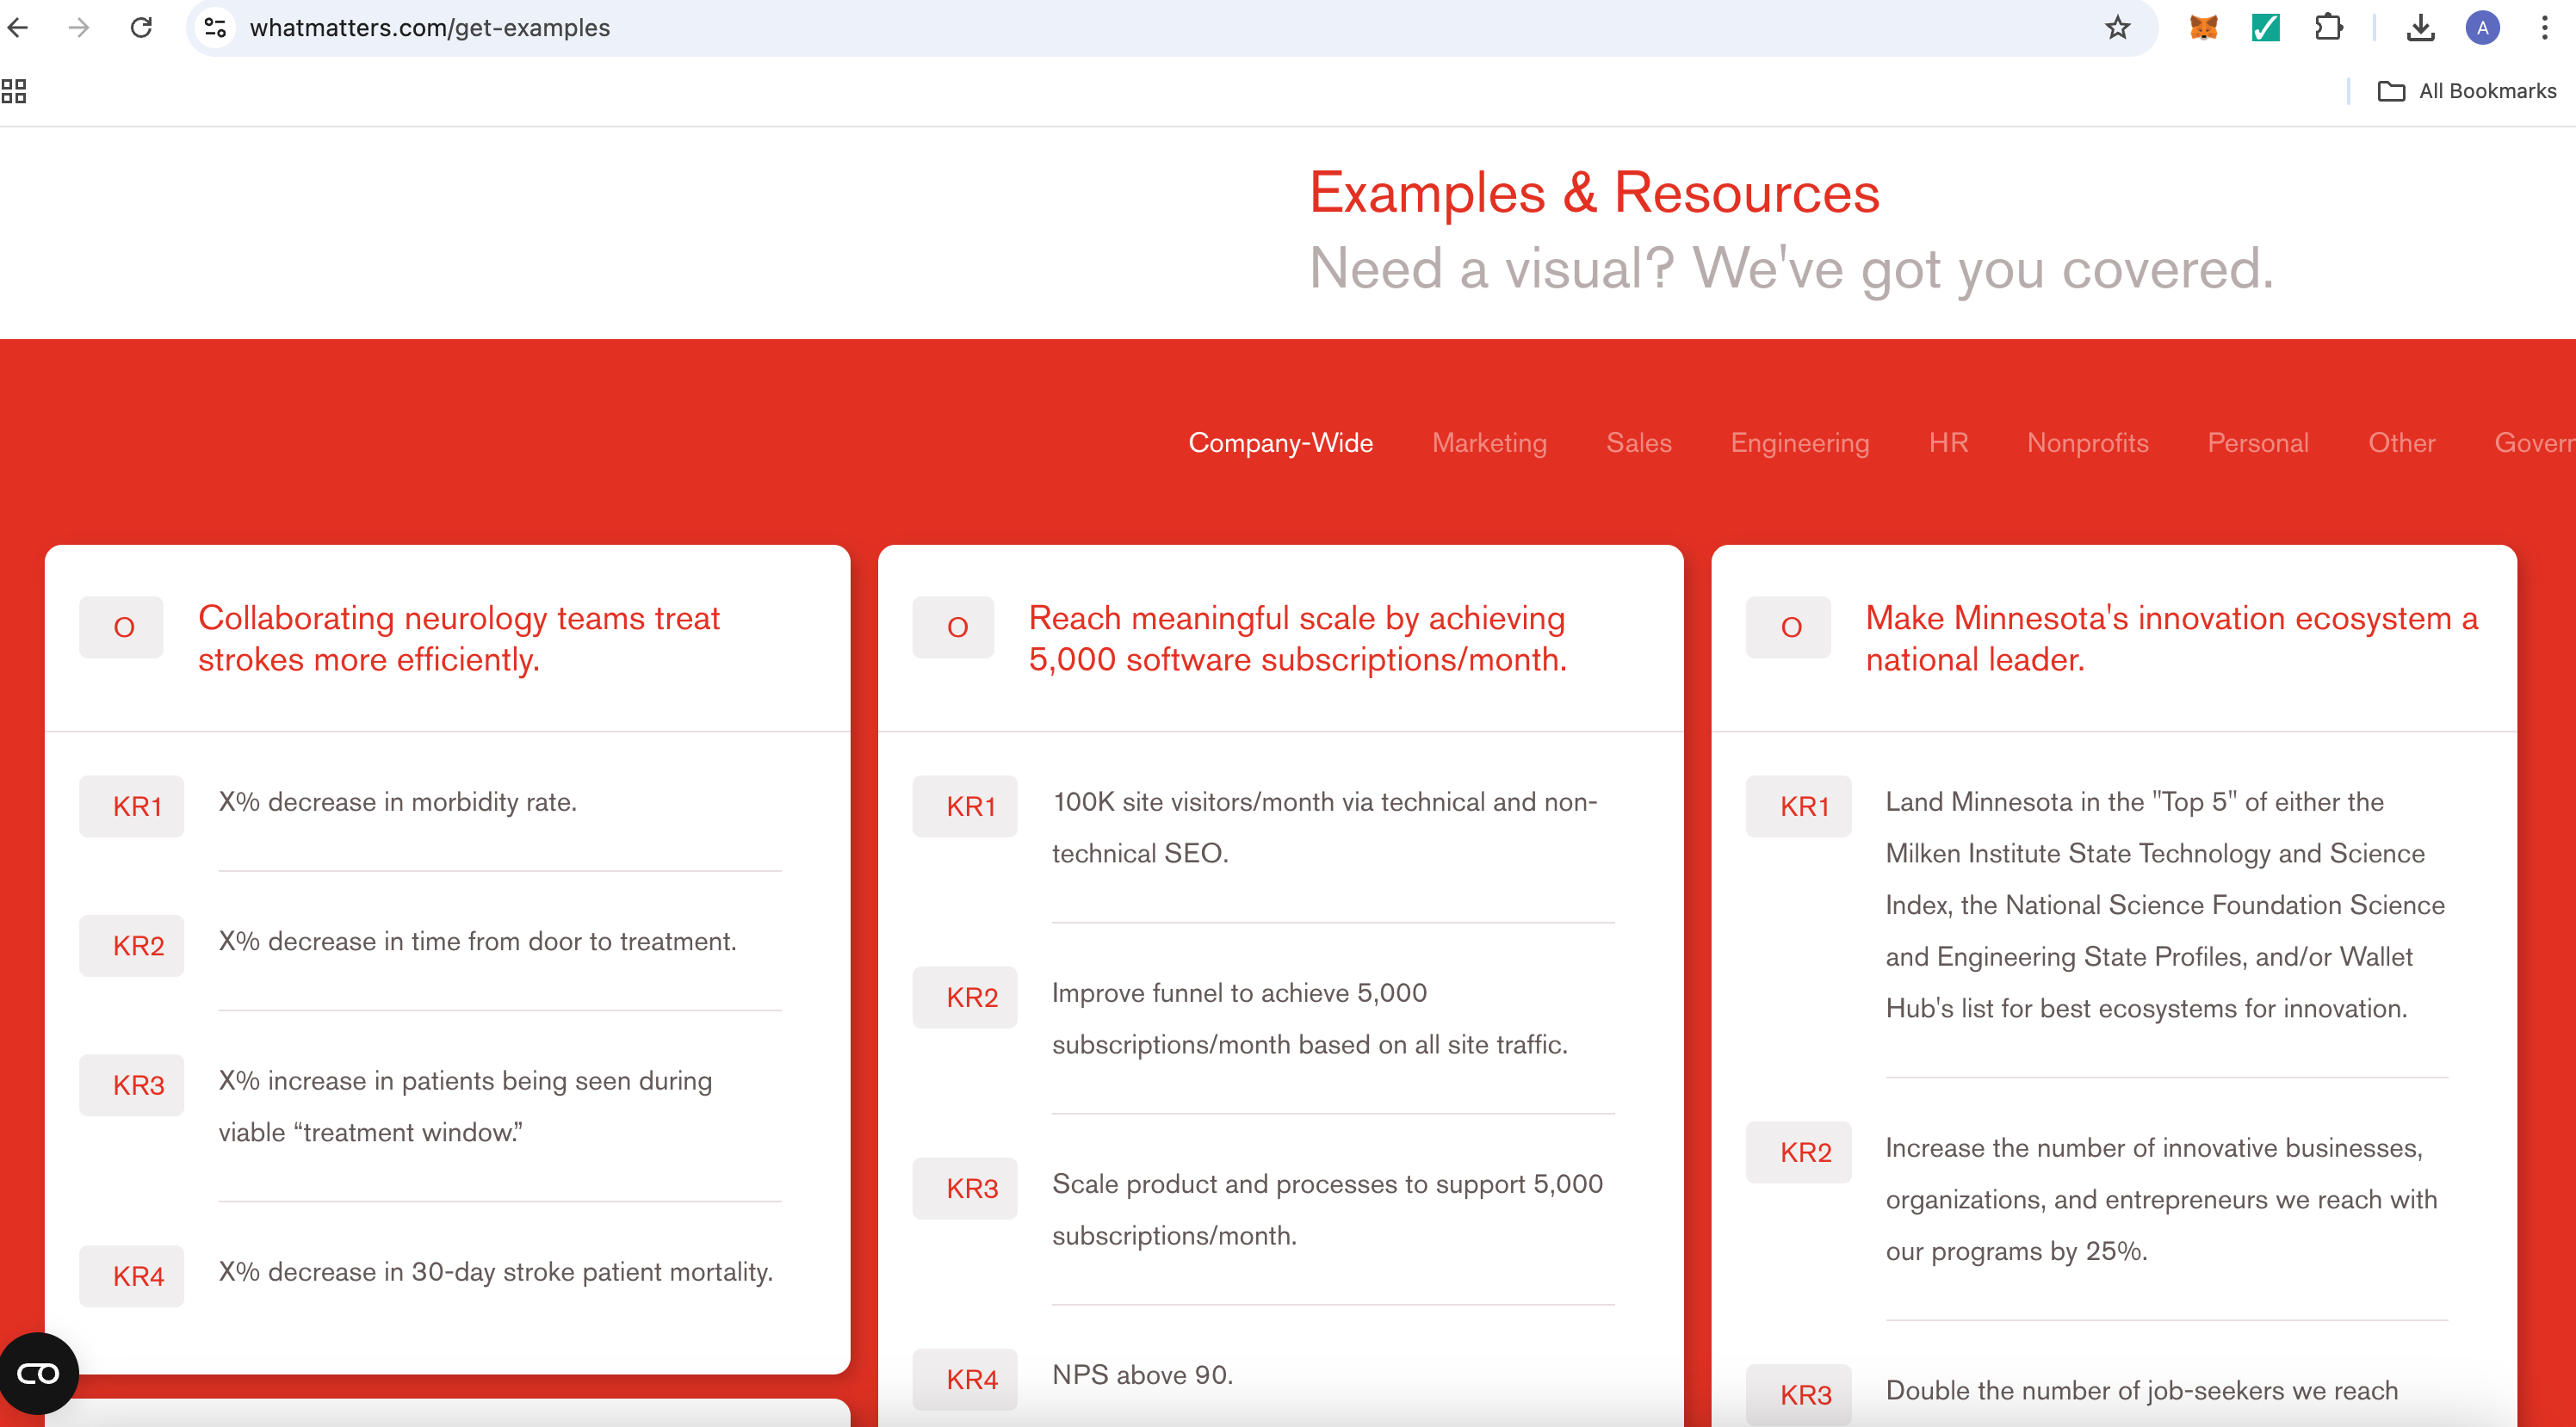Screen dimensions: 2576x1427
Task: Switch to the Sales tab
Action: pyautogui.click(x=1639, y=442)
